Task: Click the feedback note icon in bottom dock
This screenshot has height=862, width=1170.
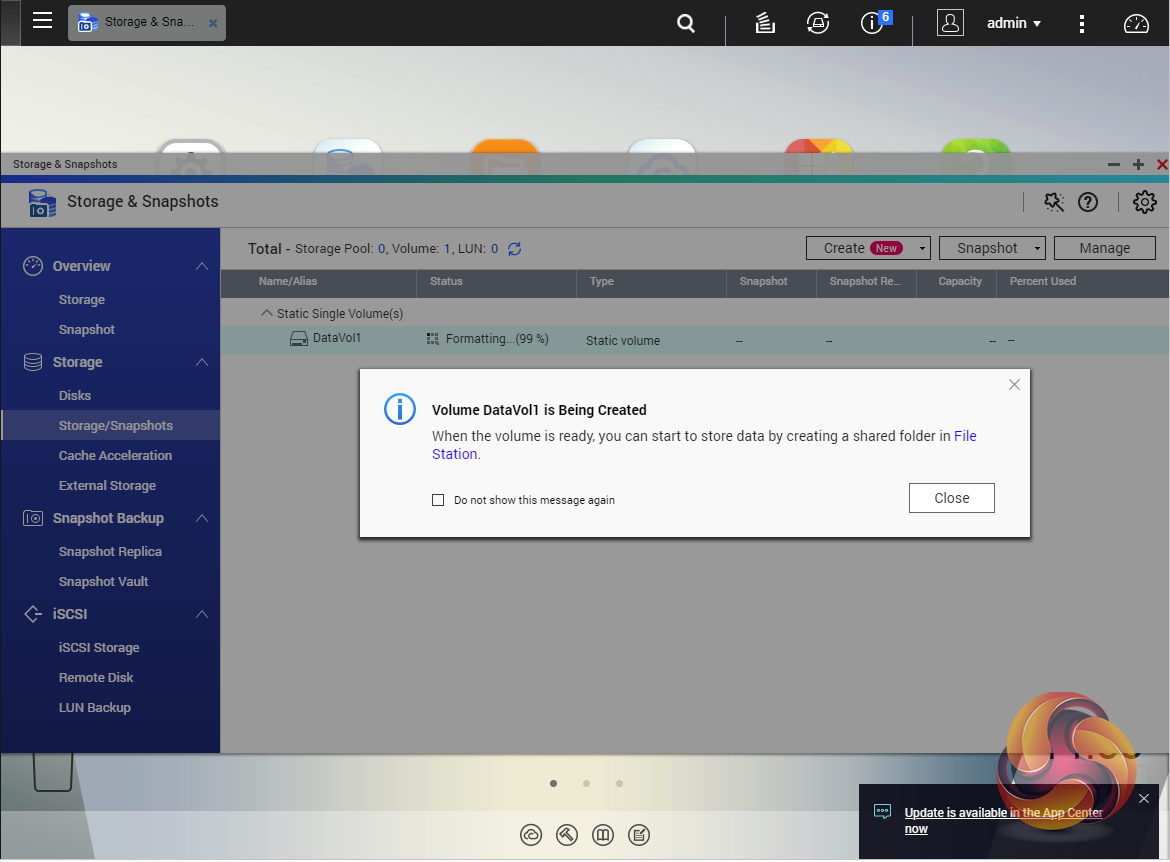Action: click(639, 834)
